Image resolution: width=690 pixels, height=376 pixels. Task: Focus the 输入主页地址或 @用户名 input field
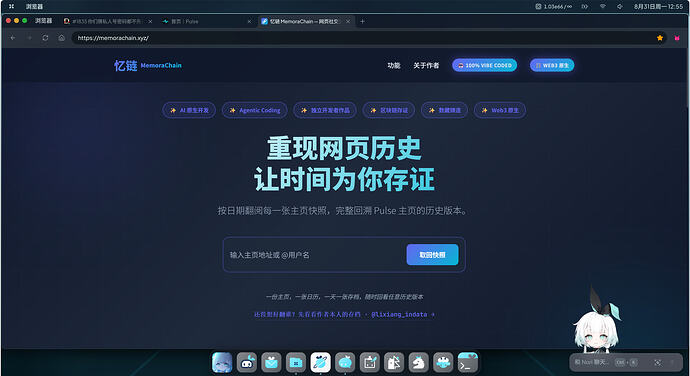click(x=314, y=255)
